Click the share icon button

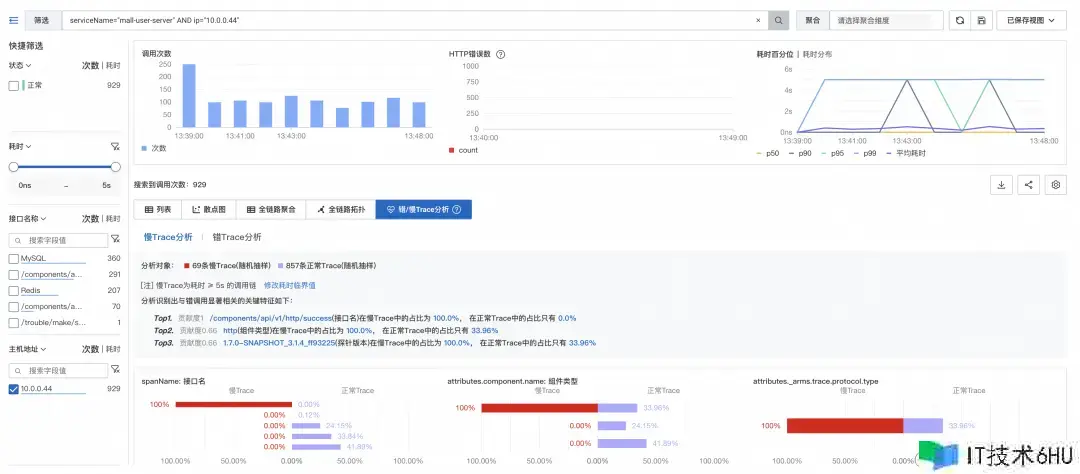1028,185
